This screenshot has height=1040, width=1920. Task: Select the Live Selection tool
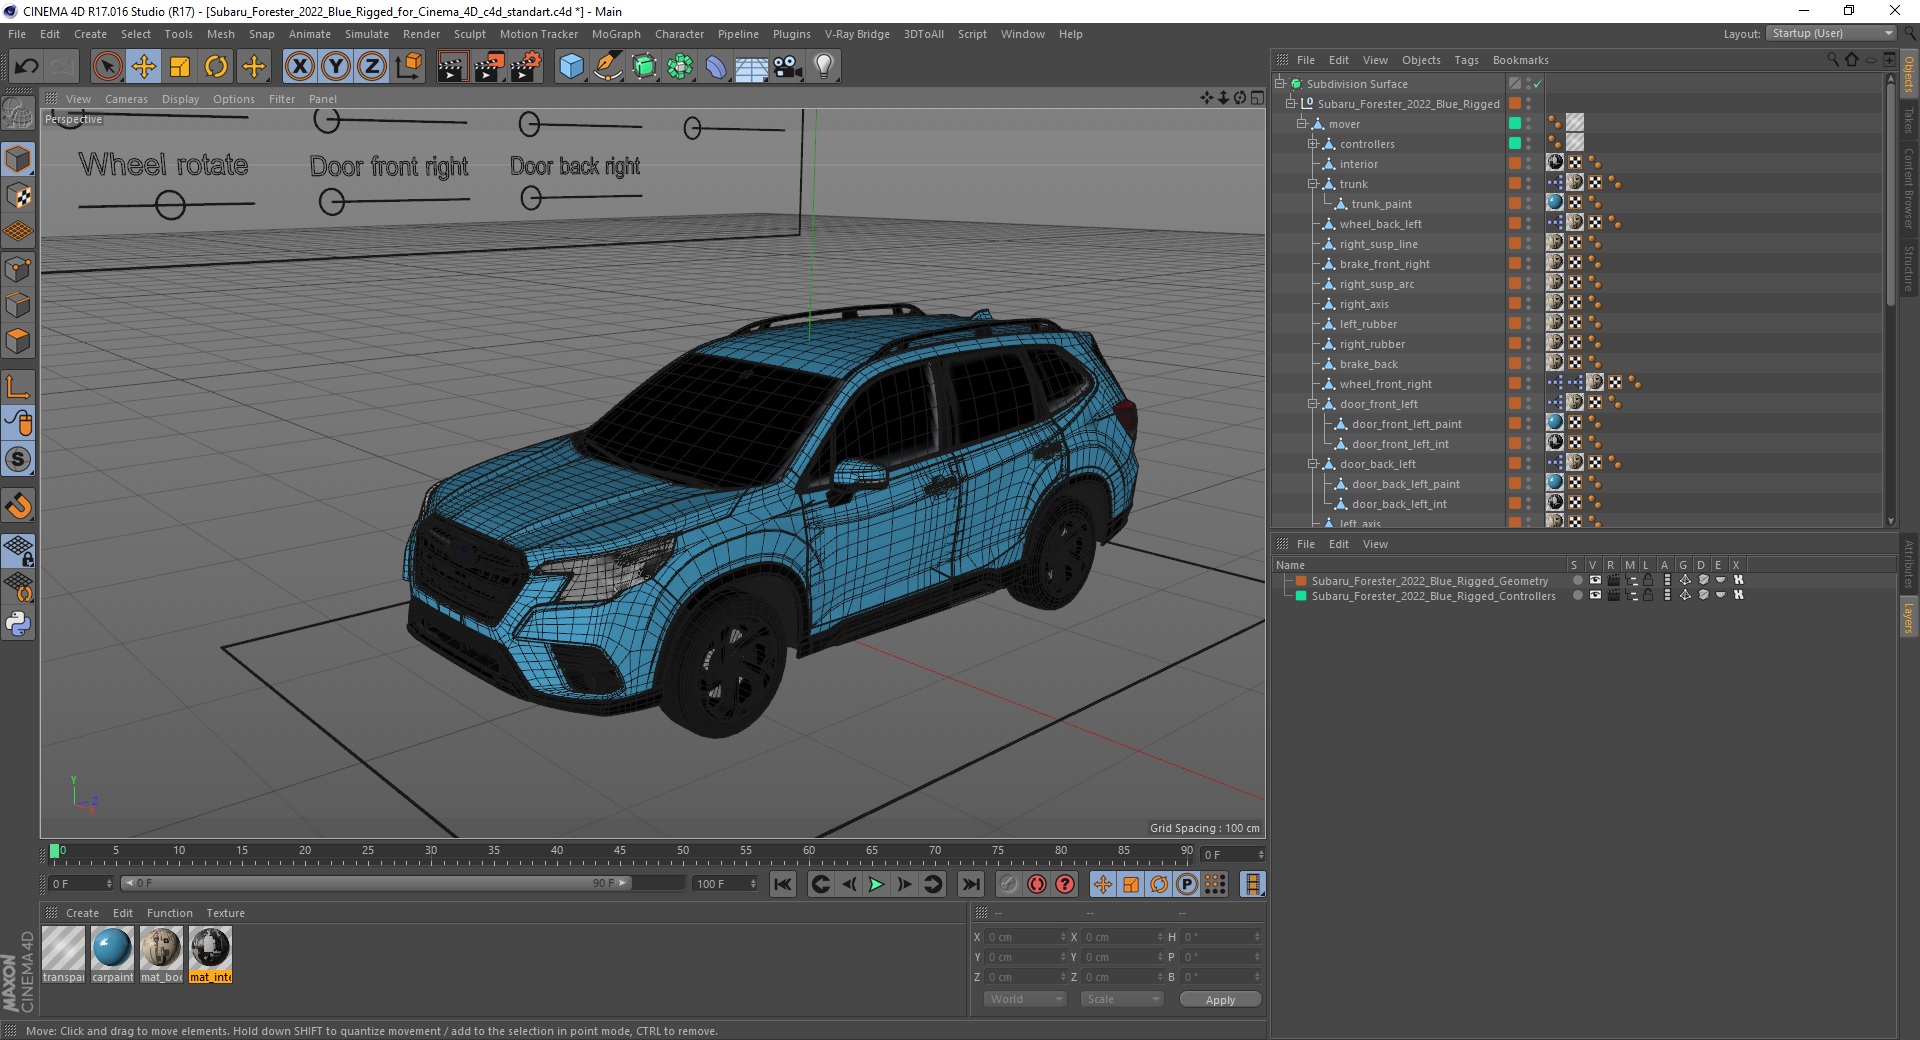[107, 67]
